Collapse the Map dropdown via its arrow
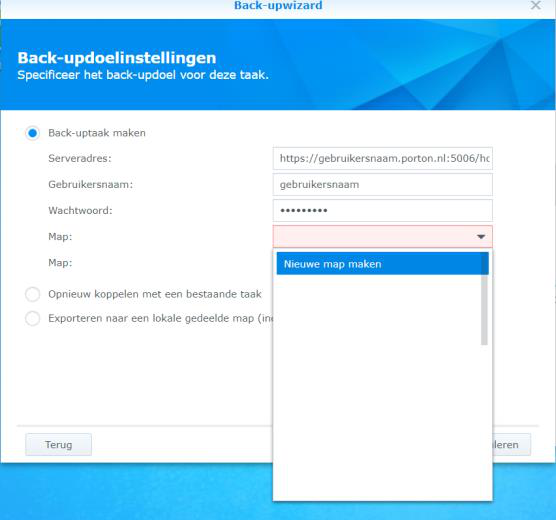The height and width of the screenshot is (520, 556). [481, 237]
